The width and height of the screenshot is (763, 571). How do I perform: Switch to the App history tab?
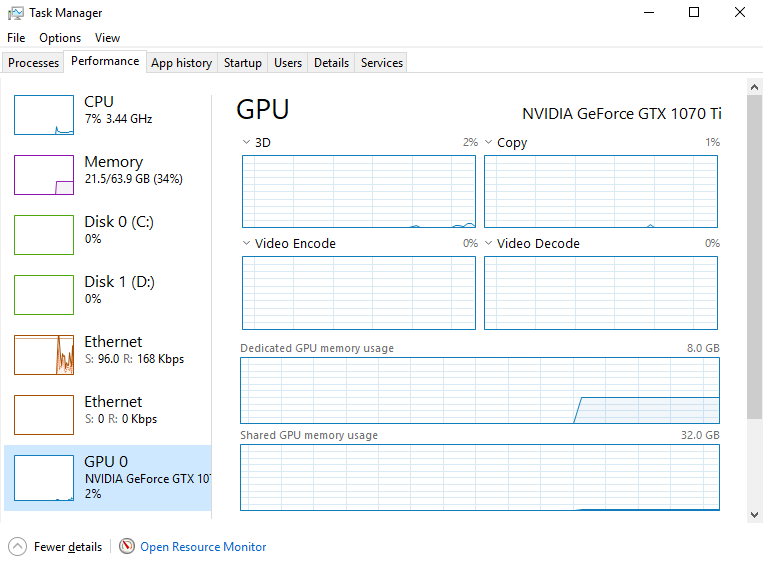coord(182,63)
